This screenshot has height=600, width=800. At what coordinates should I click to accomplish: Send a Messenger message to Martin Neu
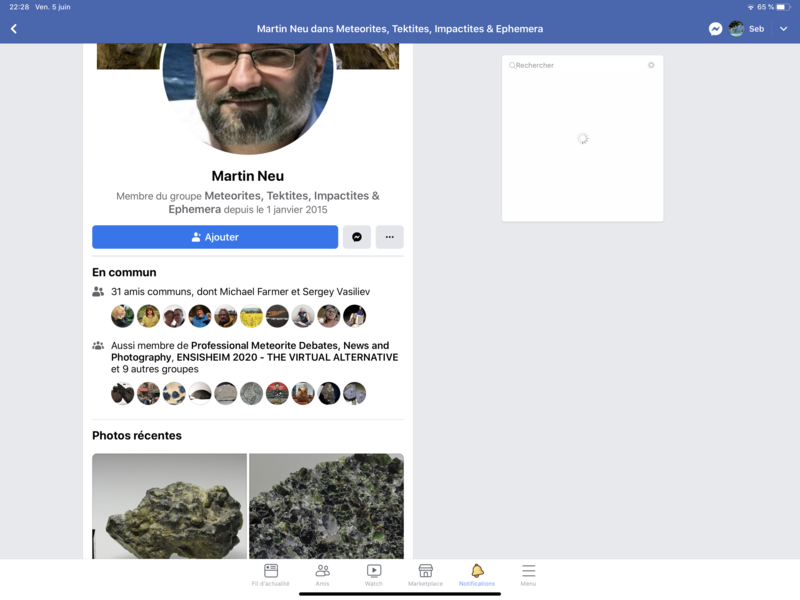tap(357, 237)
